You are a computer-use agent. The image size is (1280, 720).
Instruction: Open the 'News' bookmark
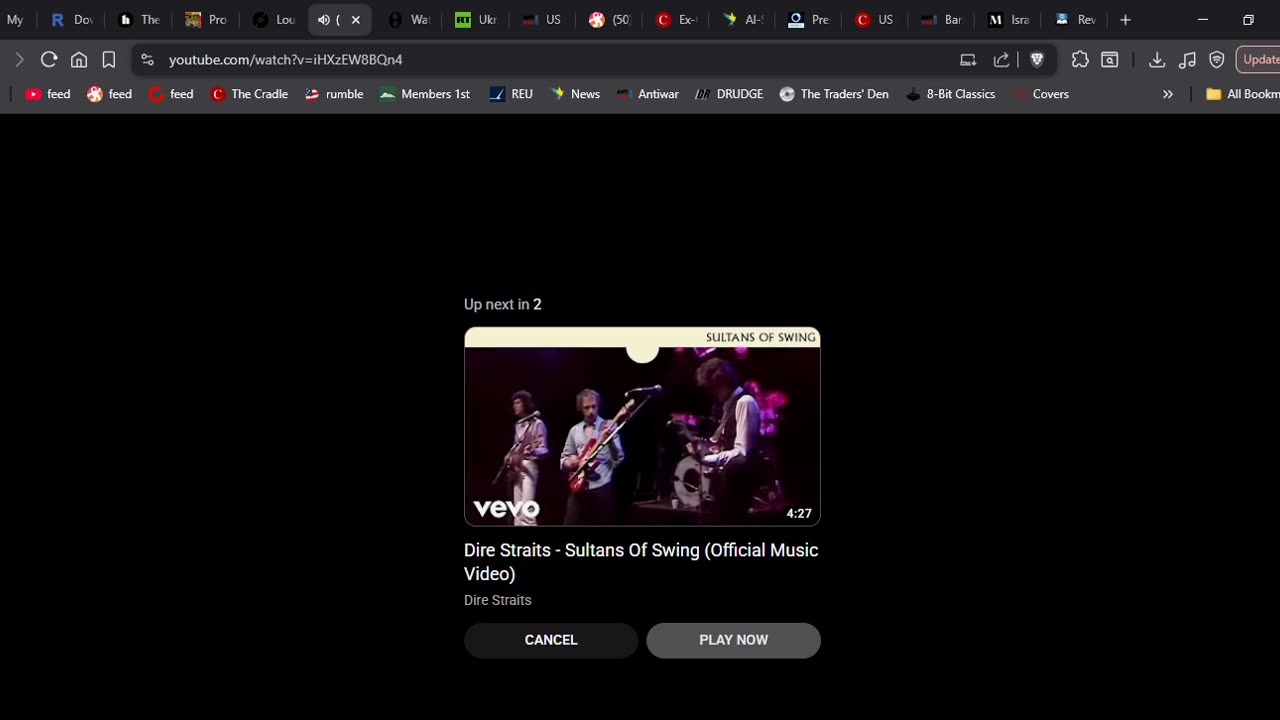575,94
